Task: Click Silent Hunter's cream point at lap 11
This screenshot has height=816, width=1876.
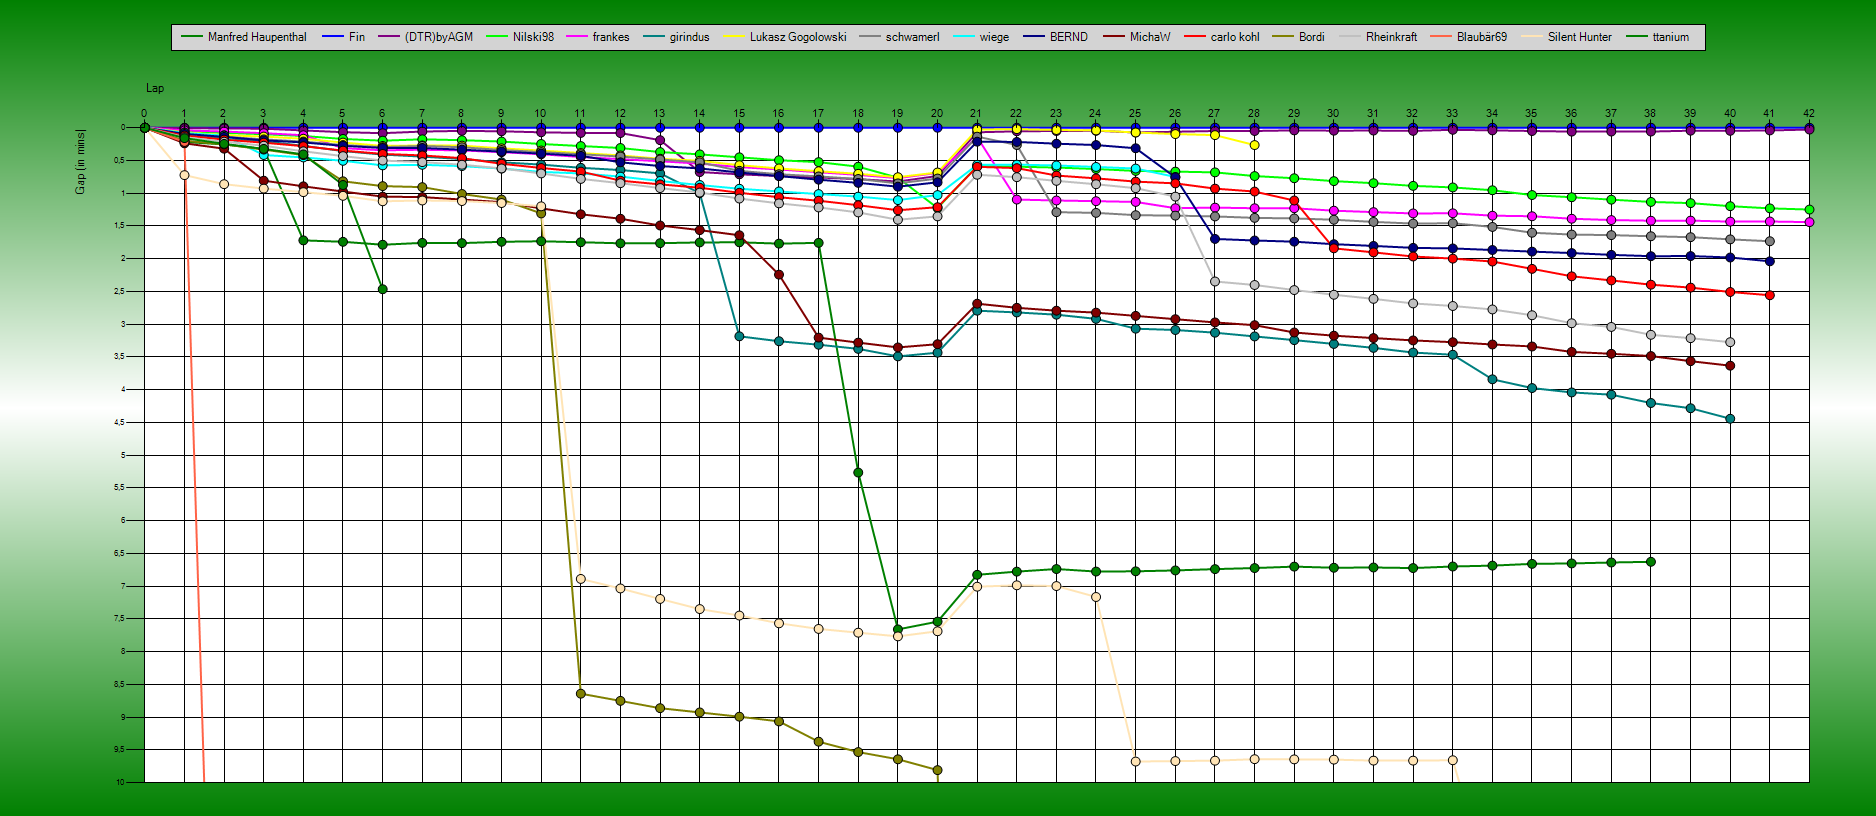Action: click(581, 579)
